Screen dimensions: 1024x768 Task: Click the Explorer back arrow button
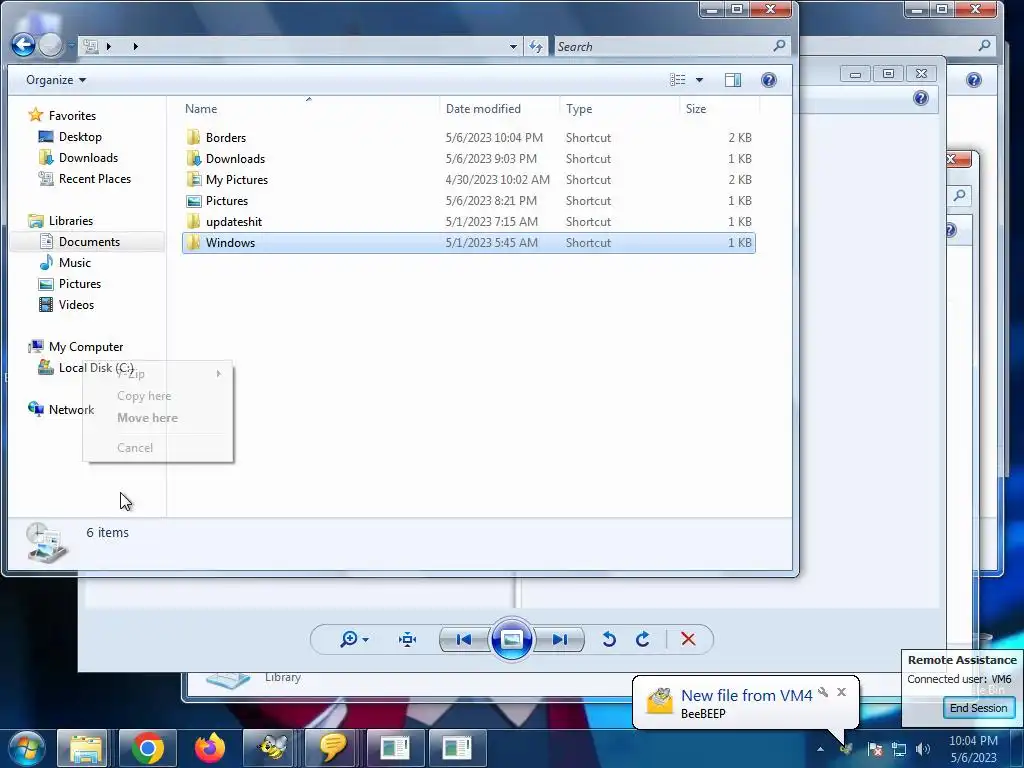pos(24,45)
